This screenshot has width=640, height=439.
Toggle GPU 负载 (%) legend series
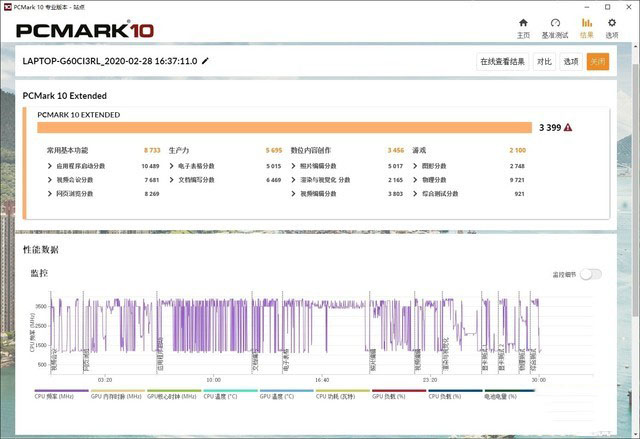click(x=399, y=394)
